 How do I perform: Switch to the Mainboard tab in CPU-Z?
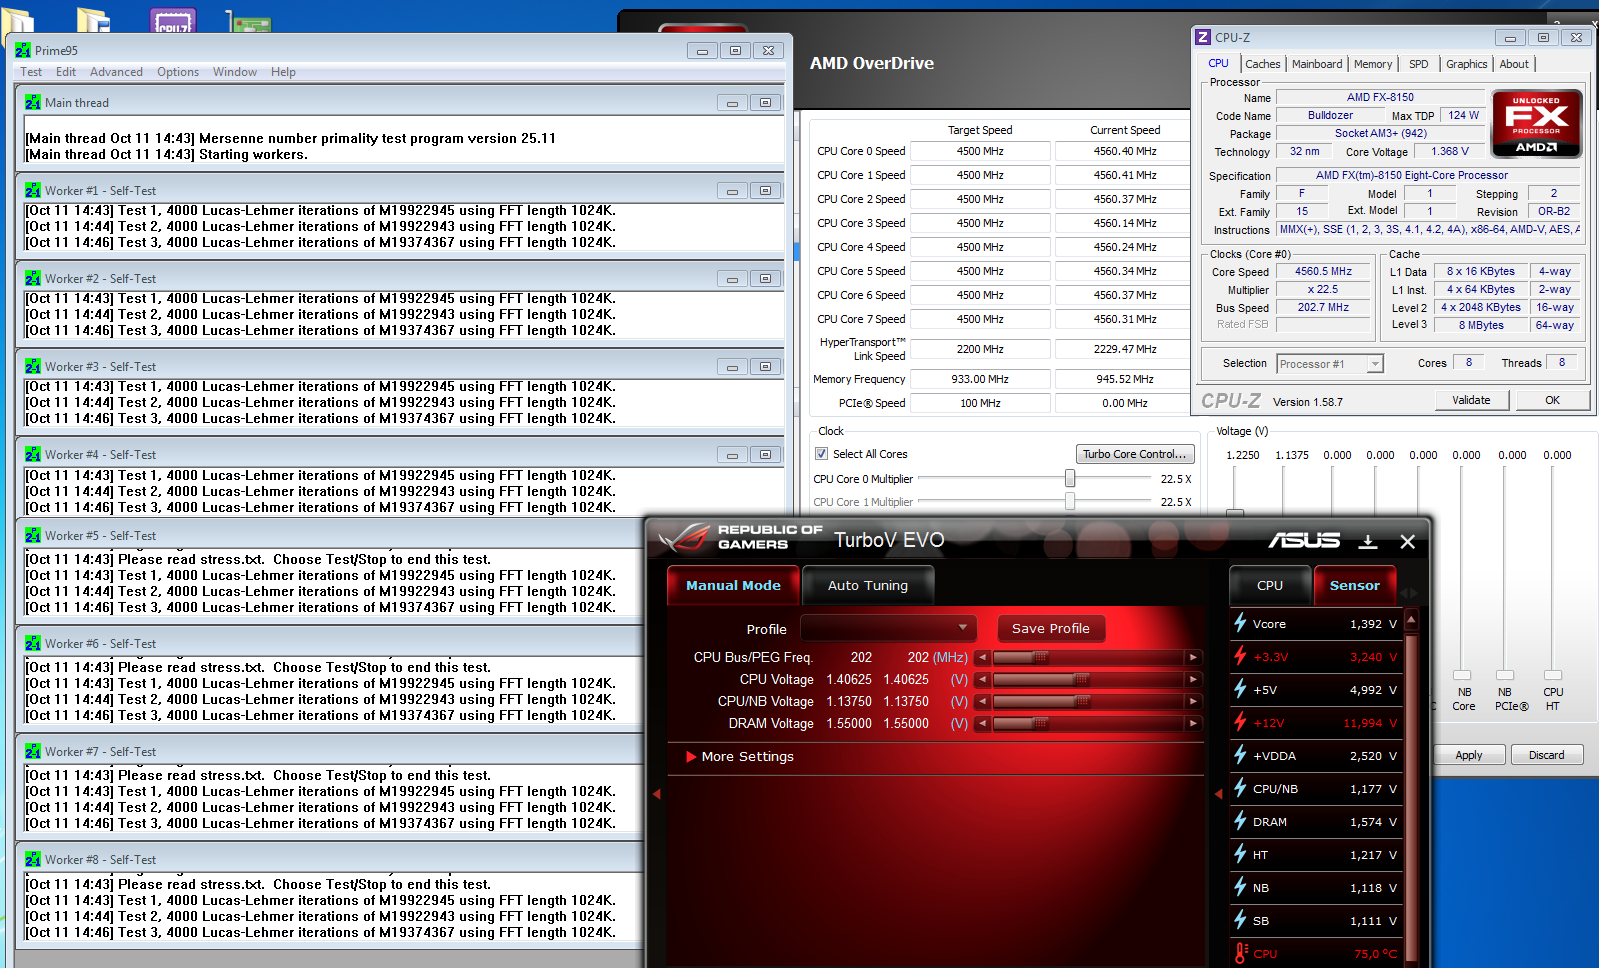click(1316, 64)
